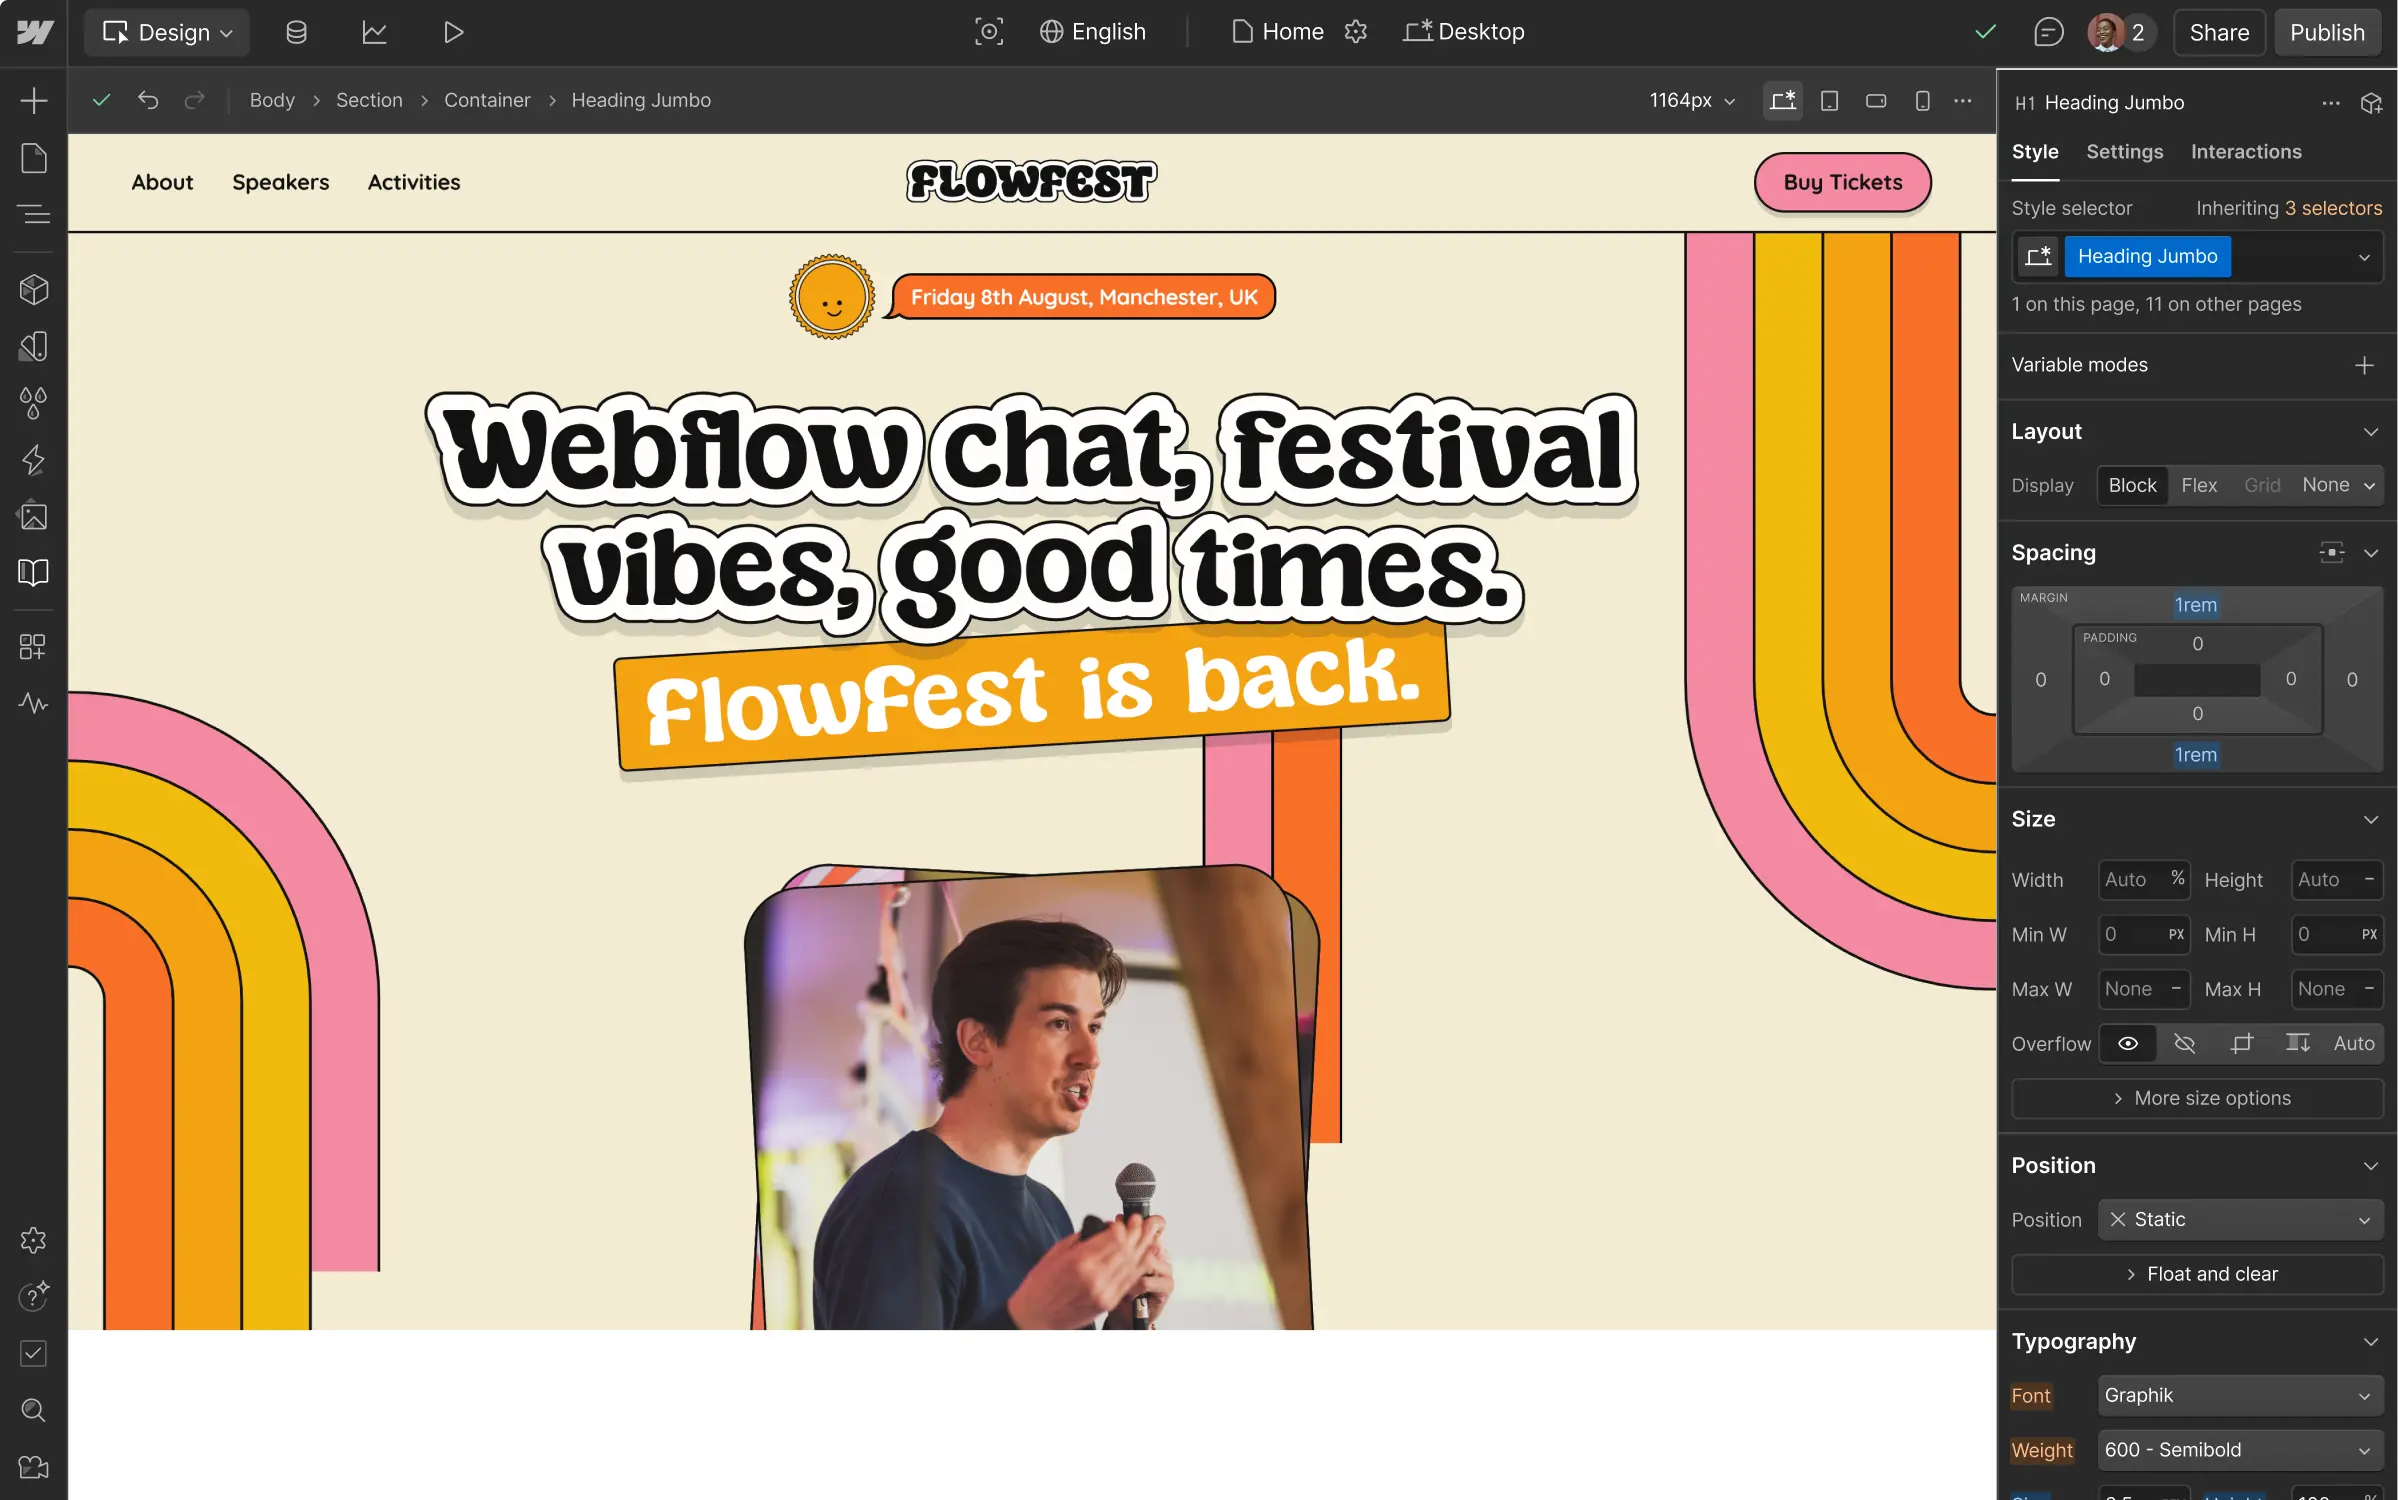
Task: Open the Navigator panel
Action: pos(33,214)
